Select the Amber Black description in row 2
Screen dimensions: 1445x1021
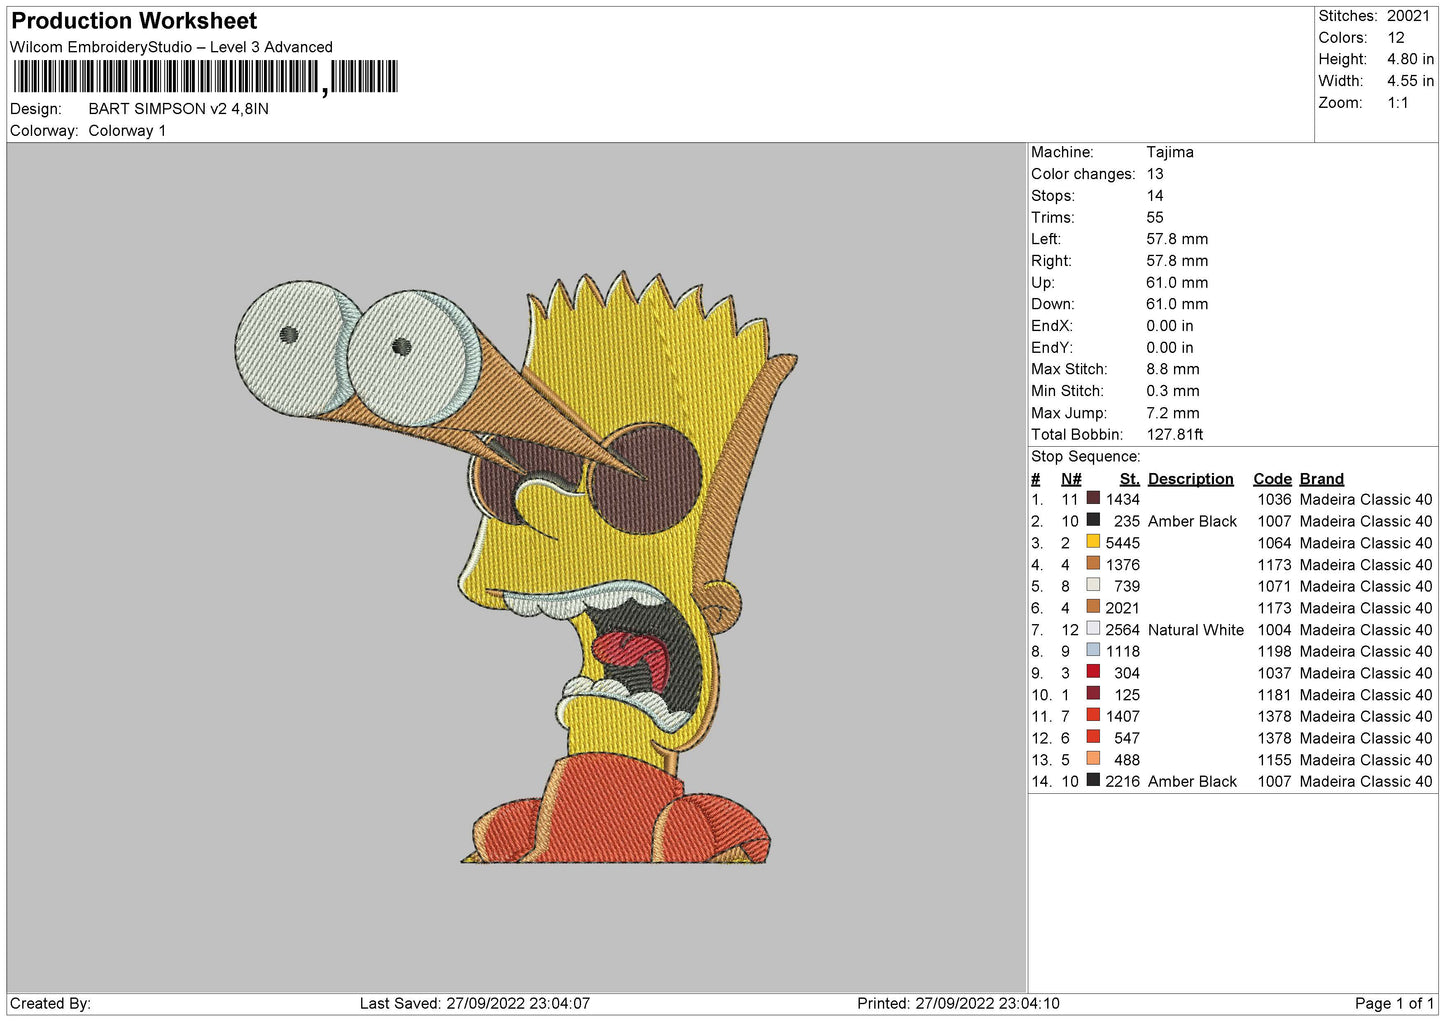(1193, 521)
